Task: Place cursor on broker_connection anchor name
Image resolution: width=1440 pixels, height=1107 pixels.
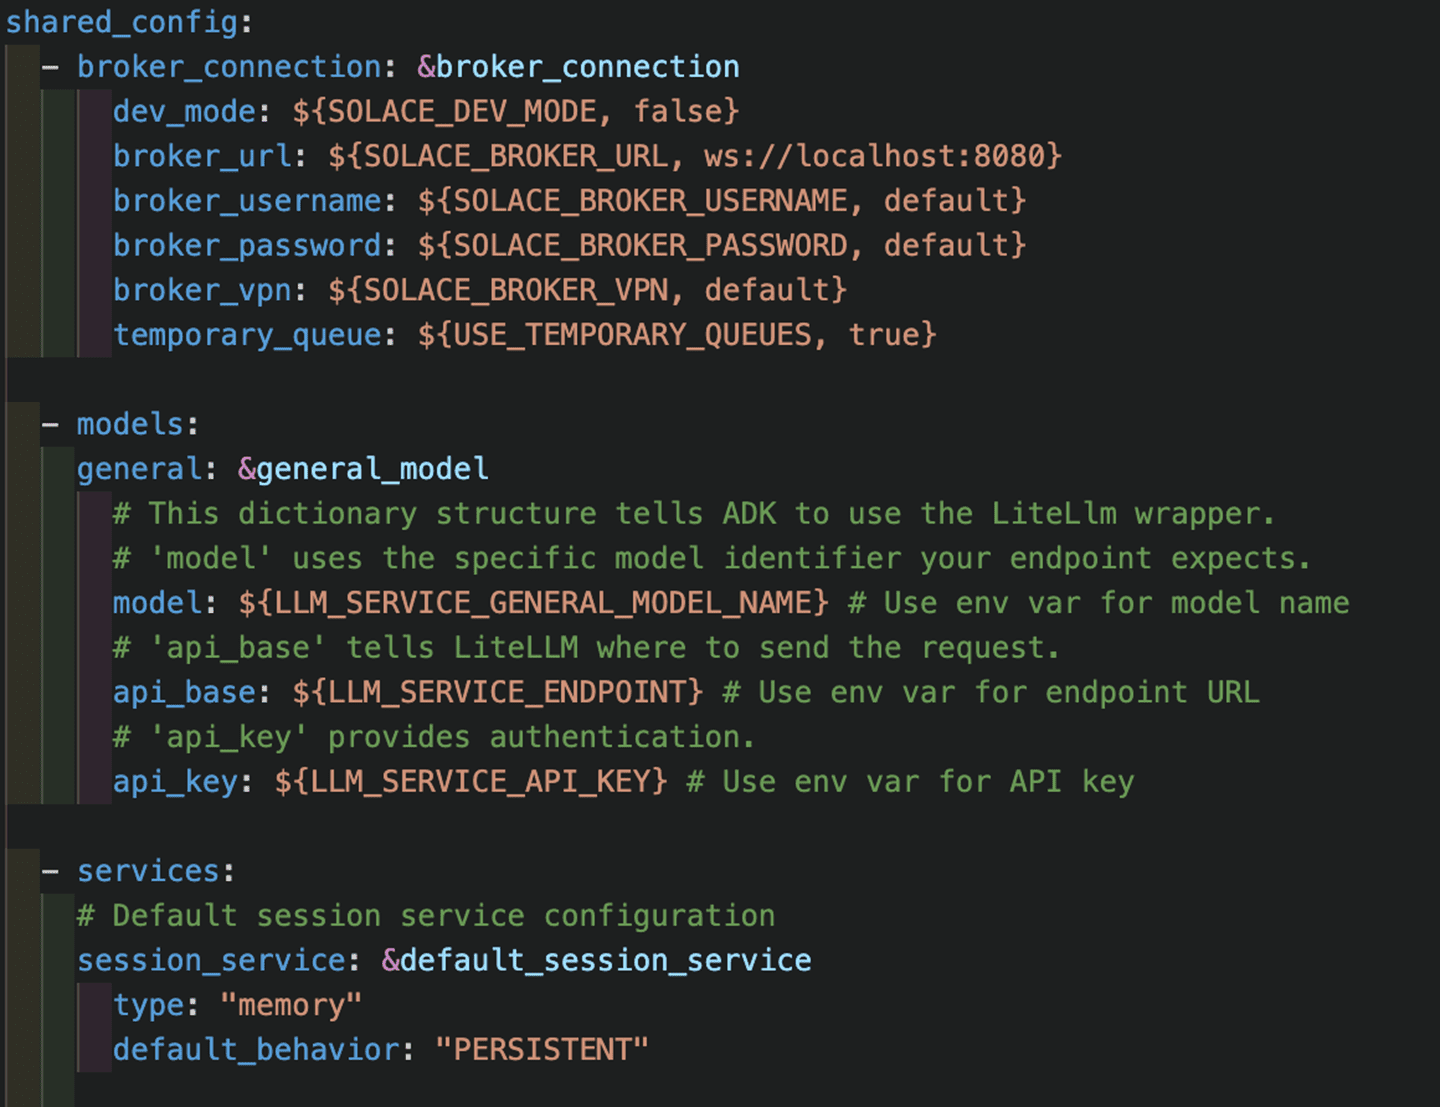Action: point(588,67)
